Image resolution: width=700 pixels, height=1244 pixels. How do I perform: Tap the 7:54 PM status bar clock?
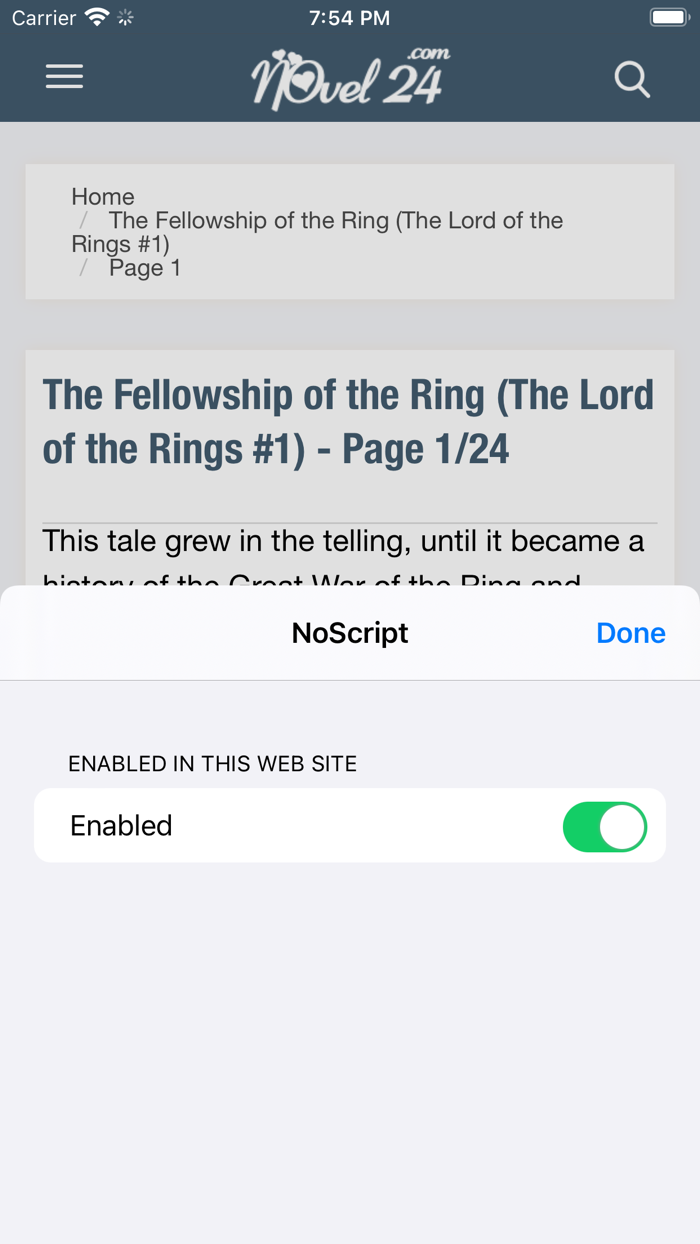(x=349, y=17)
